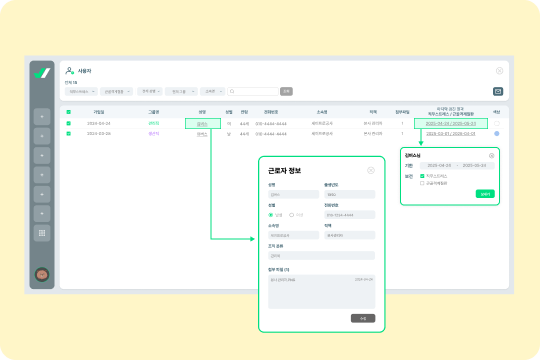The height and width of the screenshot is (360, 540).
Task: Click the date range field in the period popup
Action: point(457,166)
